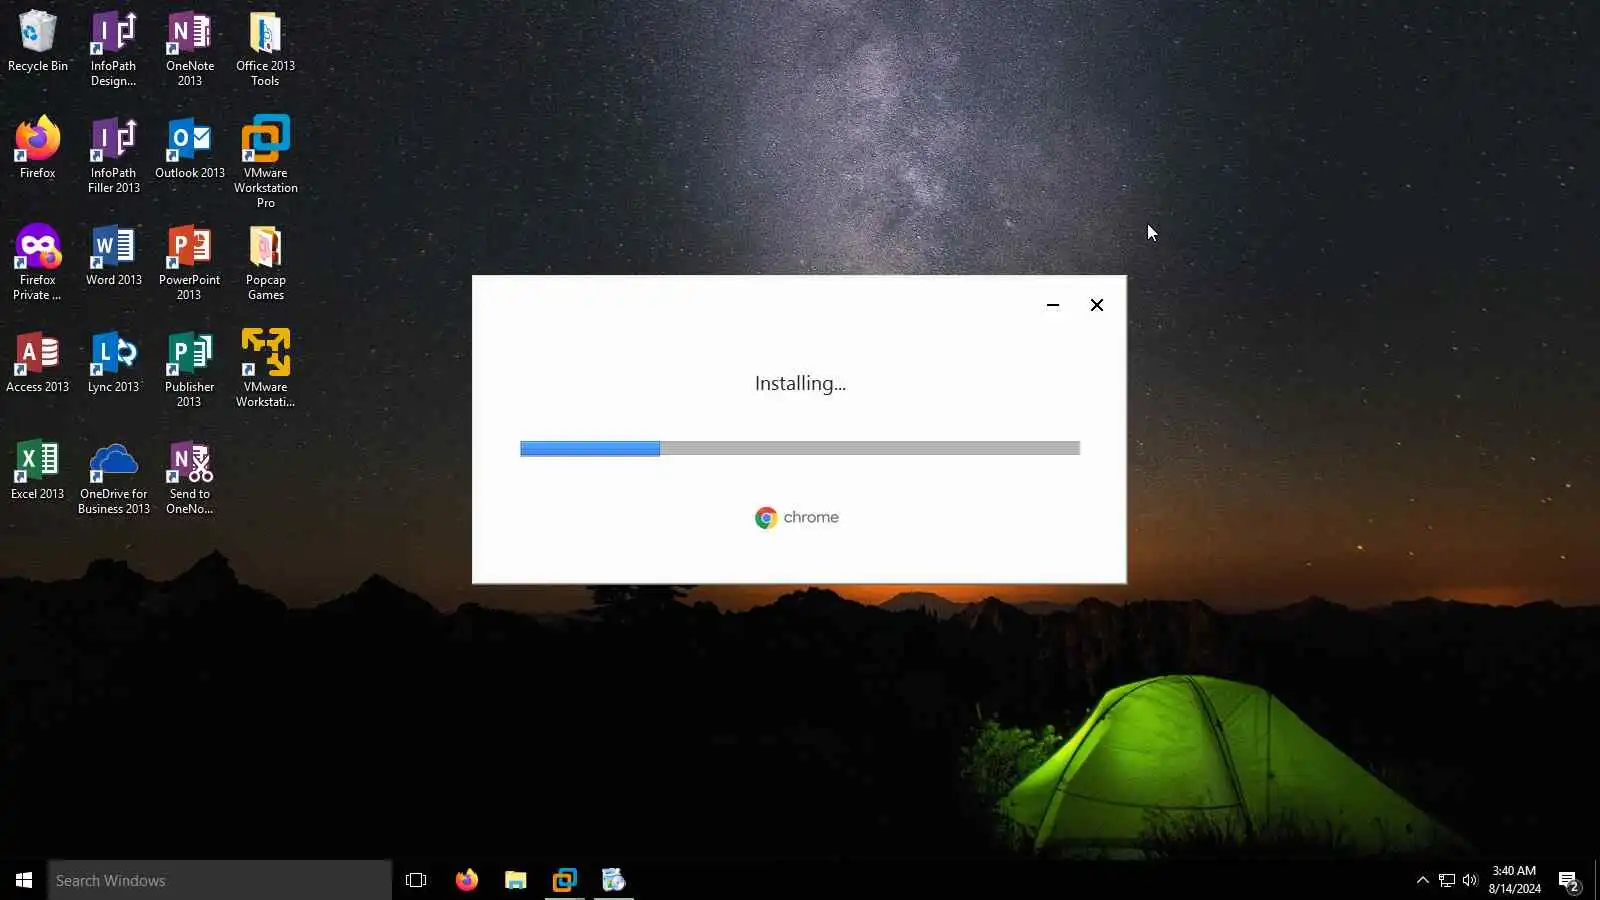This screenshot has width=1600, height=900.
Task: Open the volume control tray icon
Action: [1470, 880]
